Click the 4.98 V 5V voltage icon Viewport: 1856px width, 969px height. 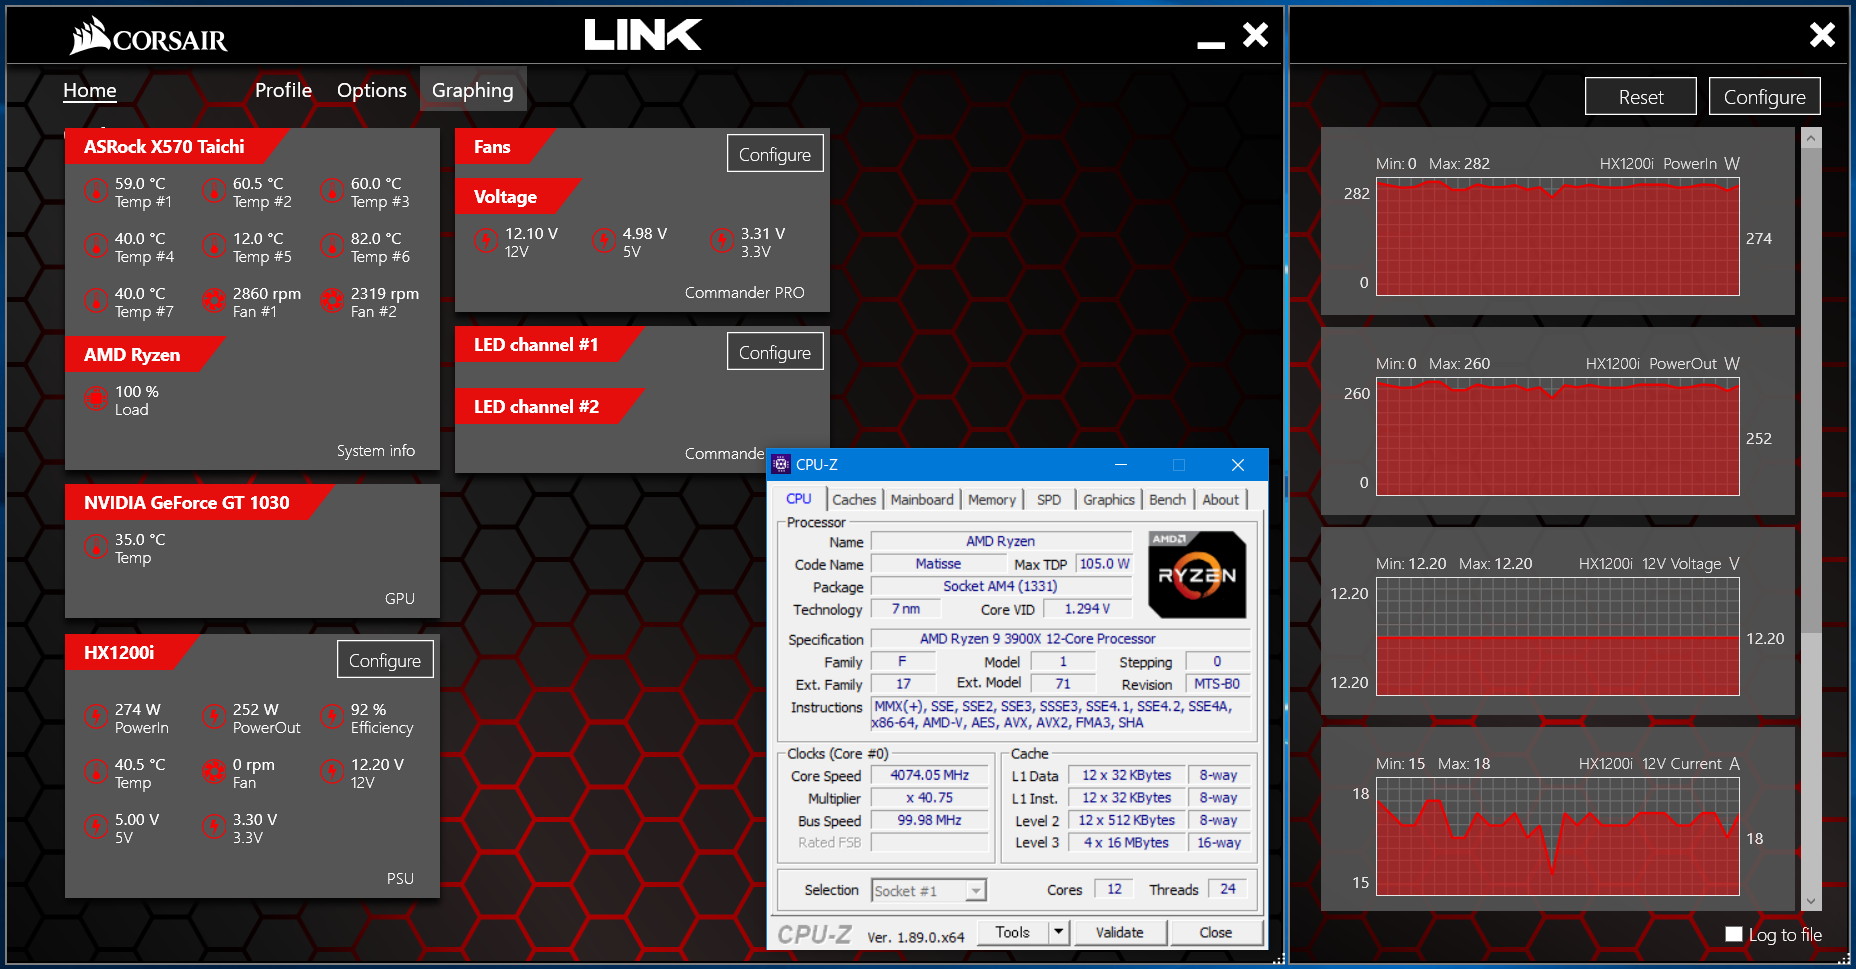click(603, 240)
